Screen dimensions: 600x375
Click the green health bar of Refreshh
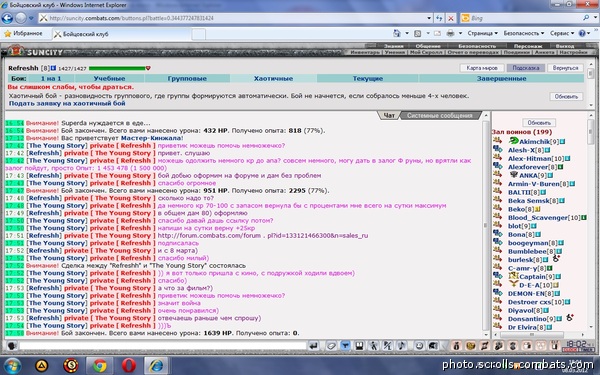[x=117, y=68]
